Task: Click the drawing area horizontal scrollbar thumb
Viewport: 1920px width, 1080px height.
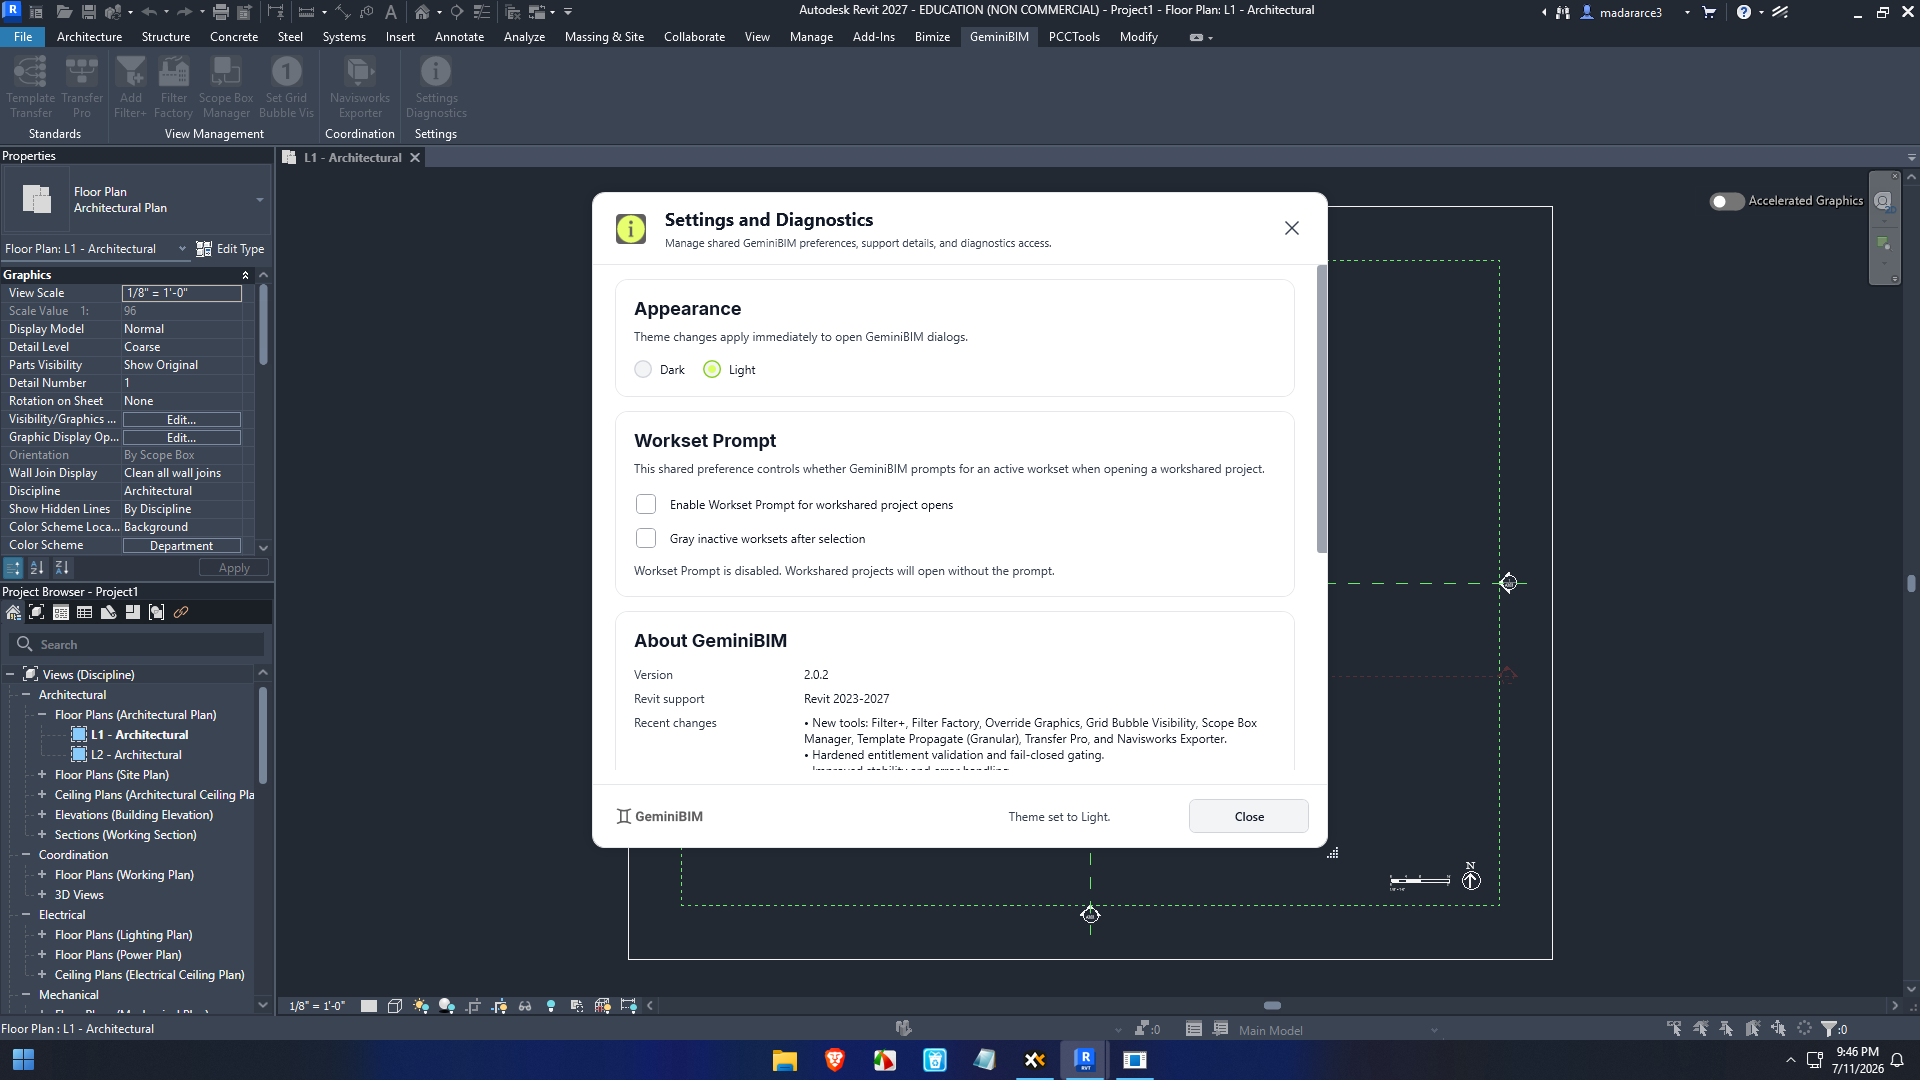Action: (x=1272, y=1006)
